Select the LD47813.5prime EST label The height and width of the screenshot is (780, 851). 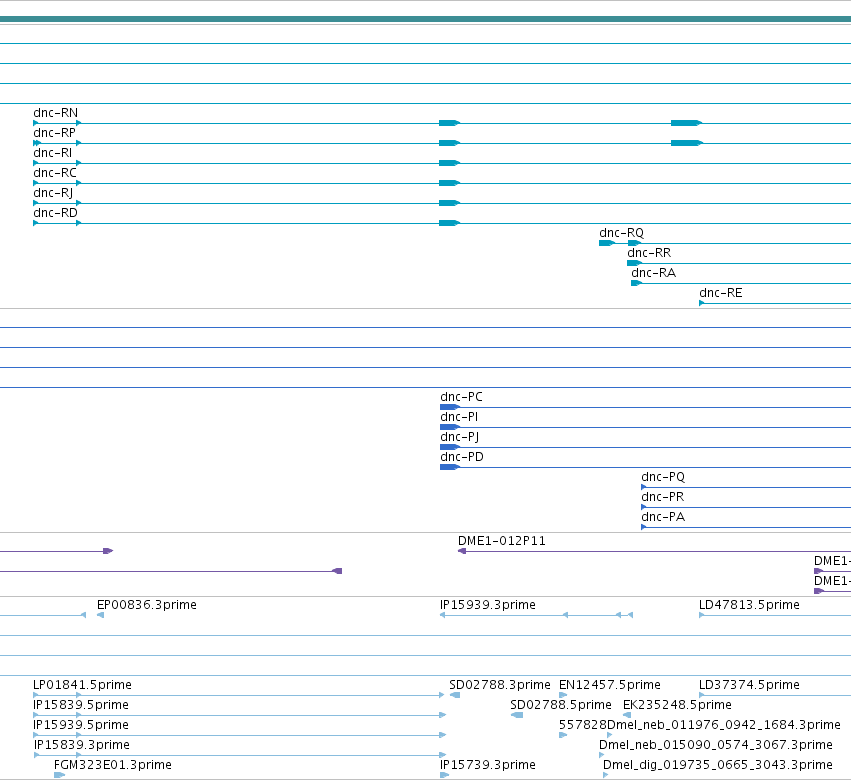pyautogui.click(x=750, y=605)
